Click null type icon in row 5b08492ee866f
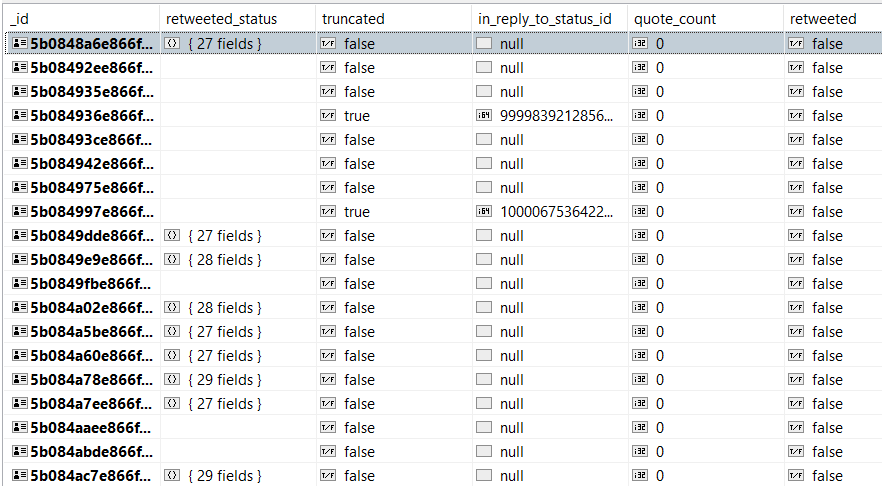The image size is (882, 486). coord(484,68)
